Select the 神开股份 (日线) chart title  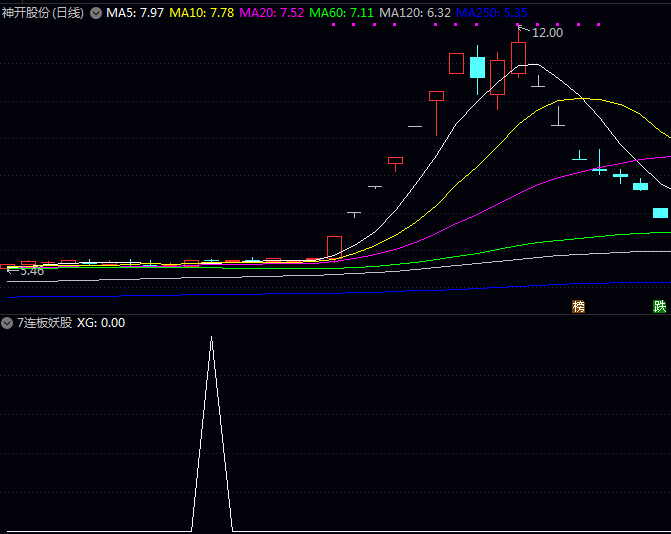[x=43, y=13]
